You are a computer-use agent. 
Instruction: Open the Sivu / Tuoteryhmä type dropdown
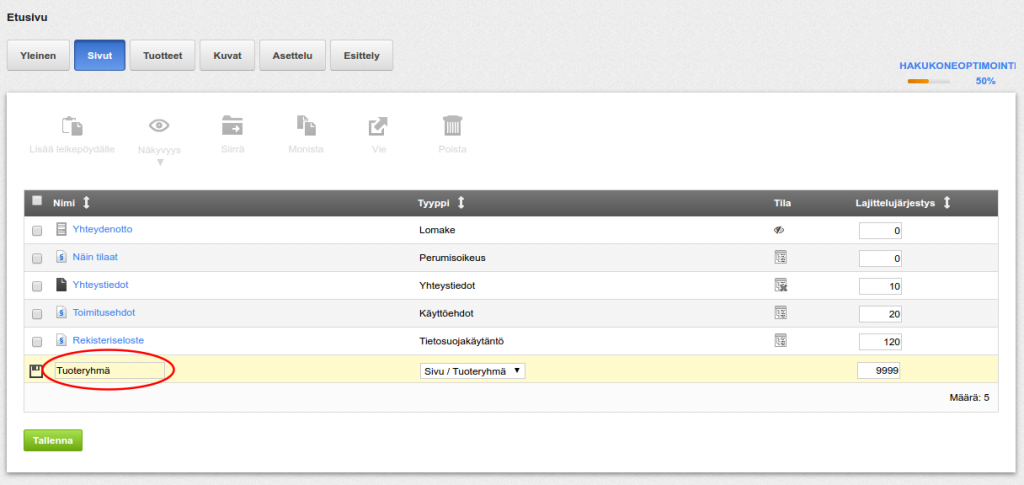coord(472,371)
